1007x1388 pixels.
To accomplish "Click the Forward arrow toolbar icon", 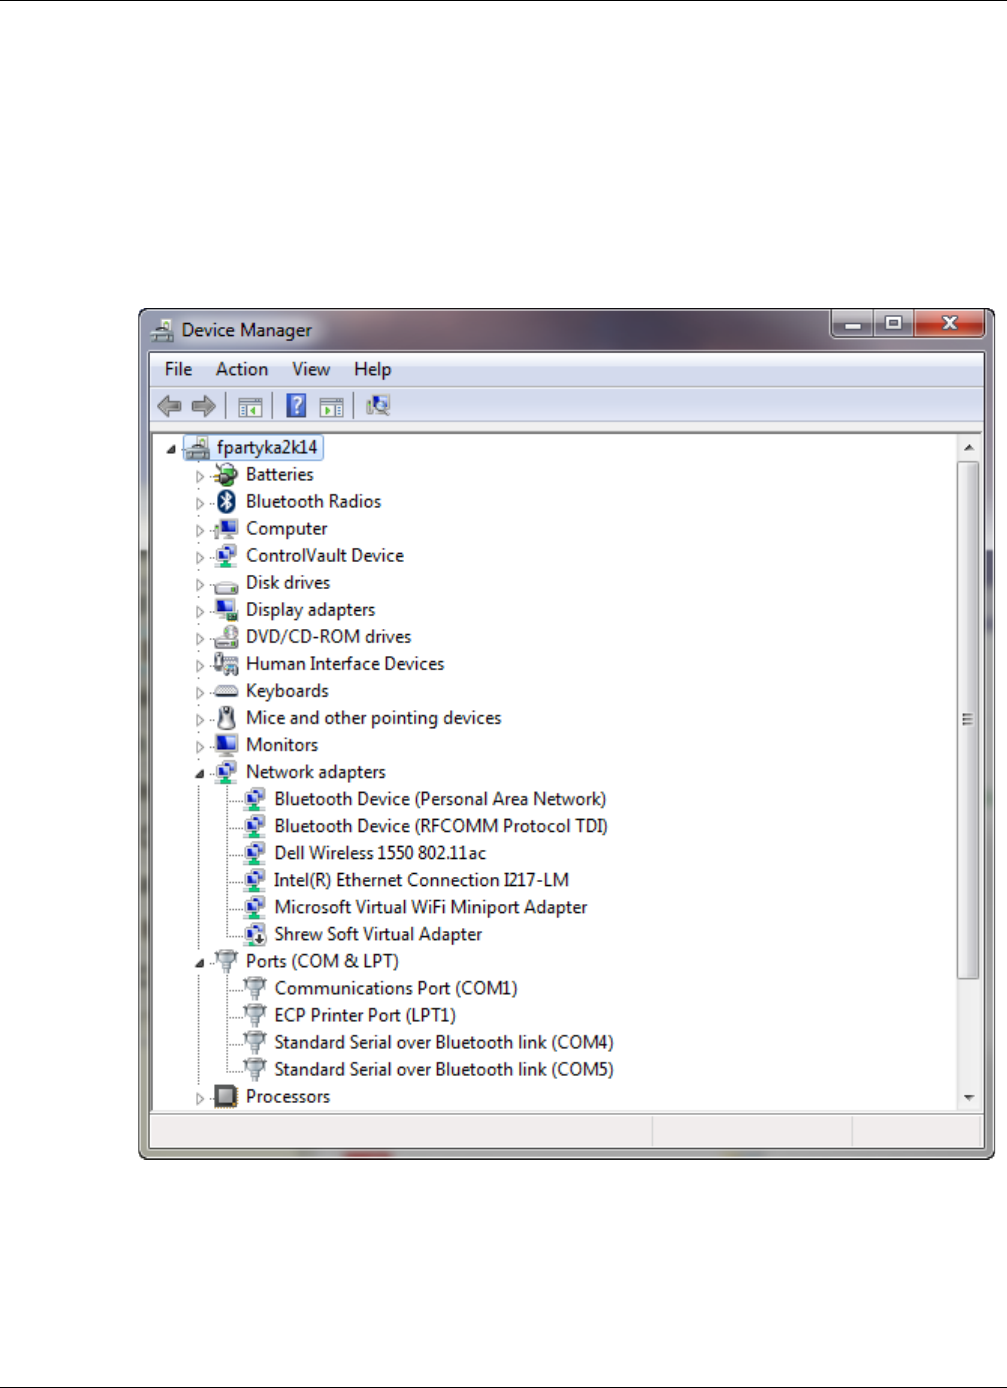I will tap(204, 406).
